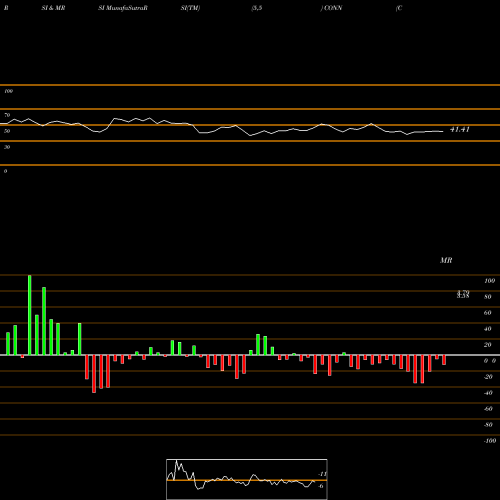Viewport: 500px width, 500px height.
Task: Click the MR axis label -80
Action: pyautogui.click(x=488, y=425)
